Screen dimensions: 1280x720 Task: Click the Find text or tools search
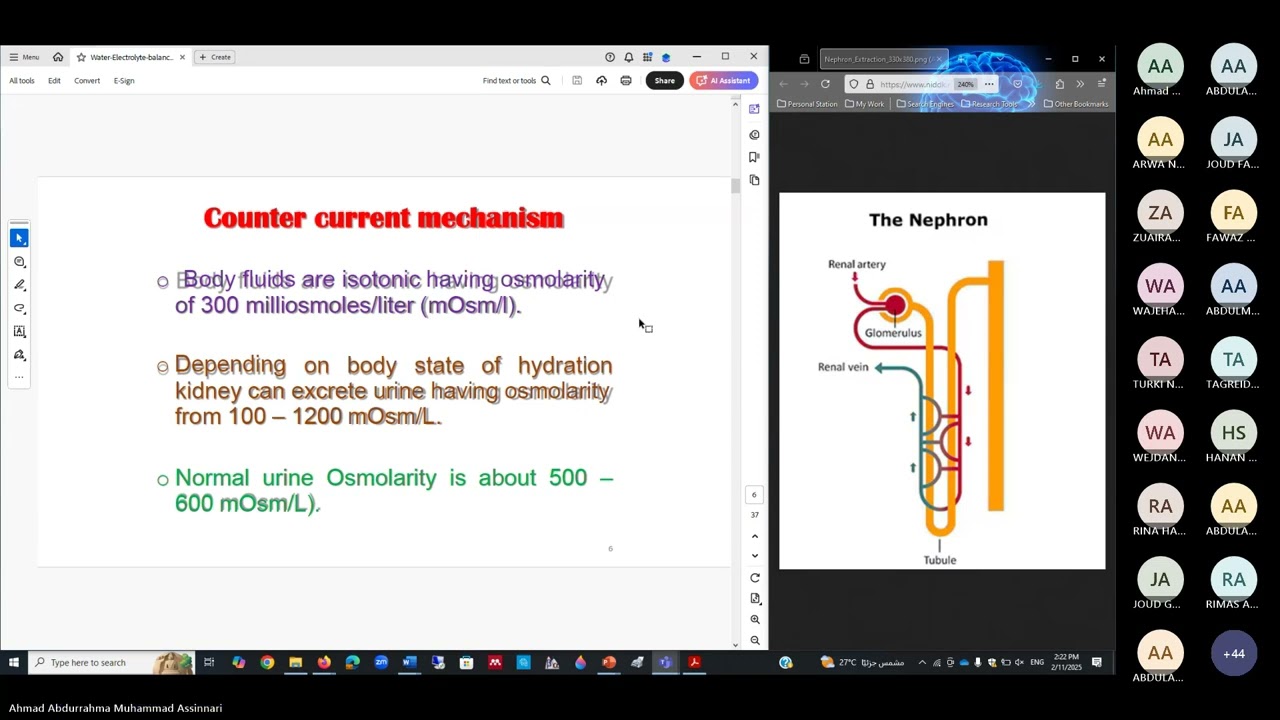tap(516, 81)
